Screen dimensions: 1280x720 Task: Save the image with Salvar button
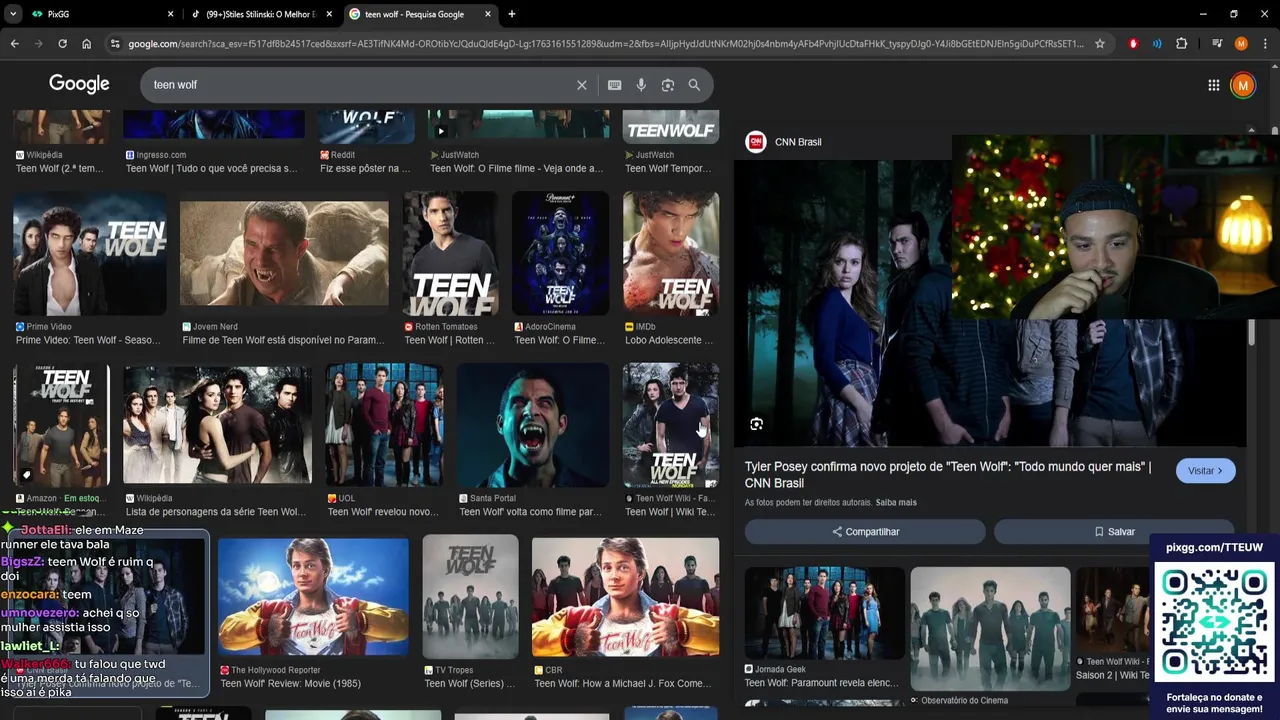point(1114,532)
